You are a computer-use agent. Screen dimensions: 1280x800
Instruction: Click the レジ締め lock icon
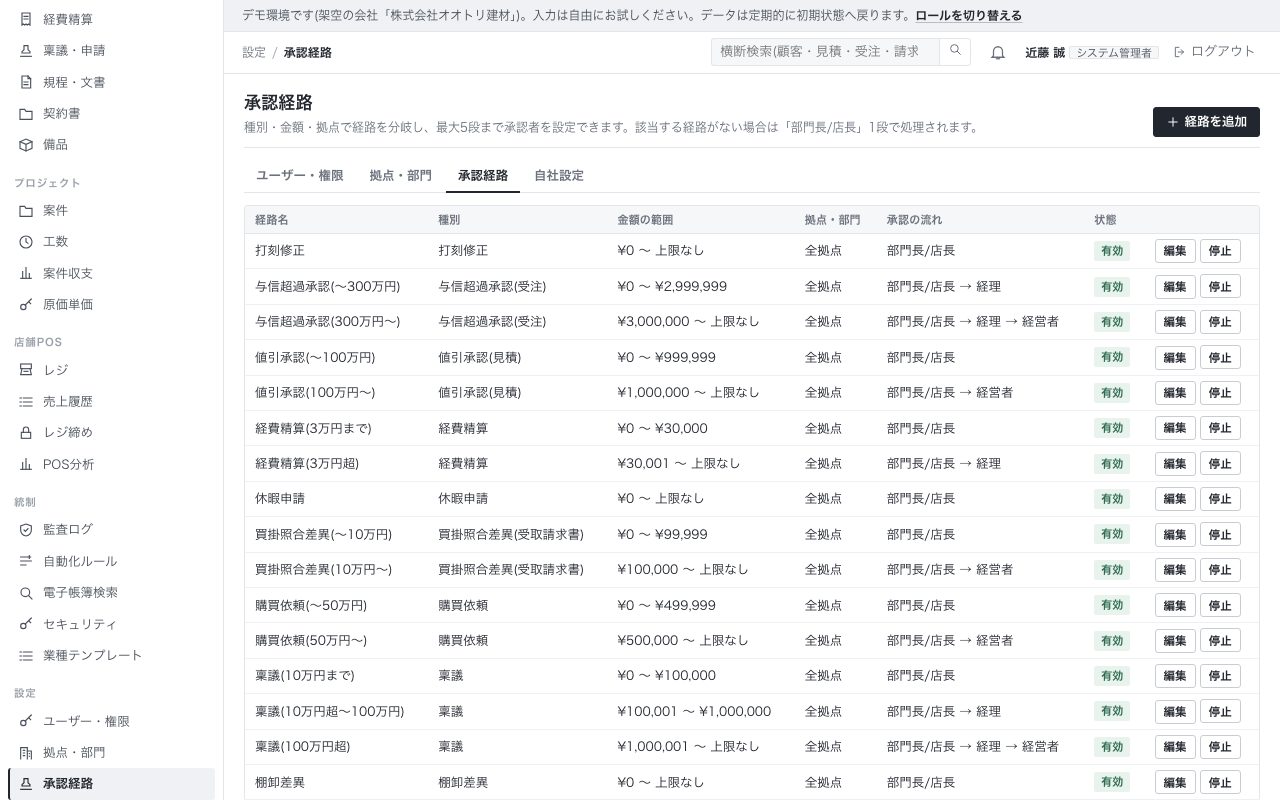[26, 432]
